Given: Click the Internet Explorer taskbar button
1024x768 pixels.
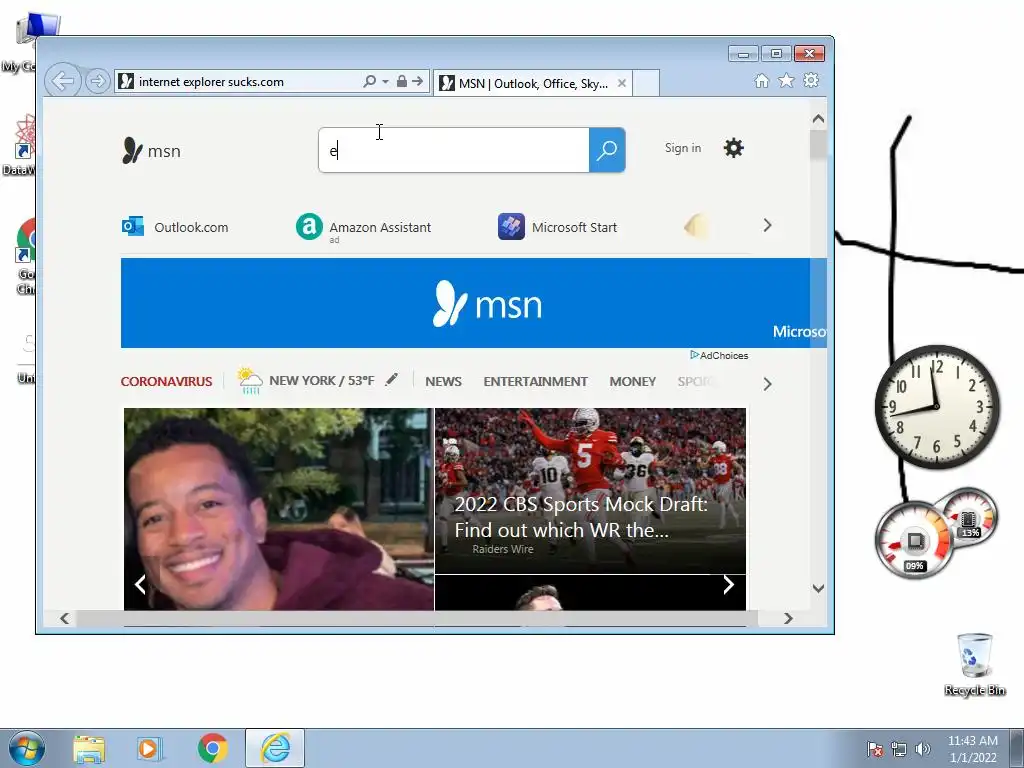Looking at the screenshot, I should click(275, 748).
